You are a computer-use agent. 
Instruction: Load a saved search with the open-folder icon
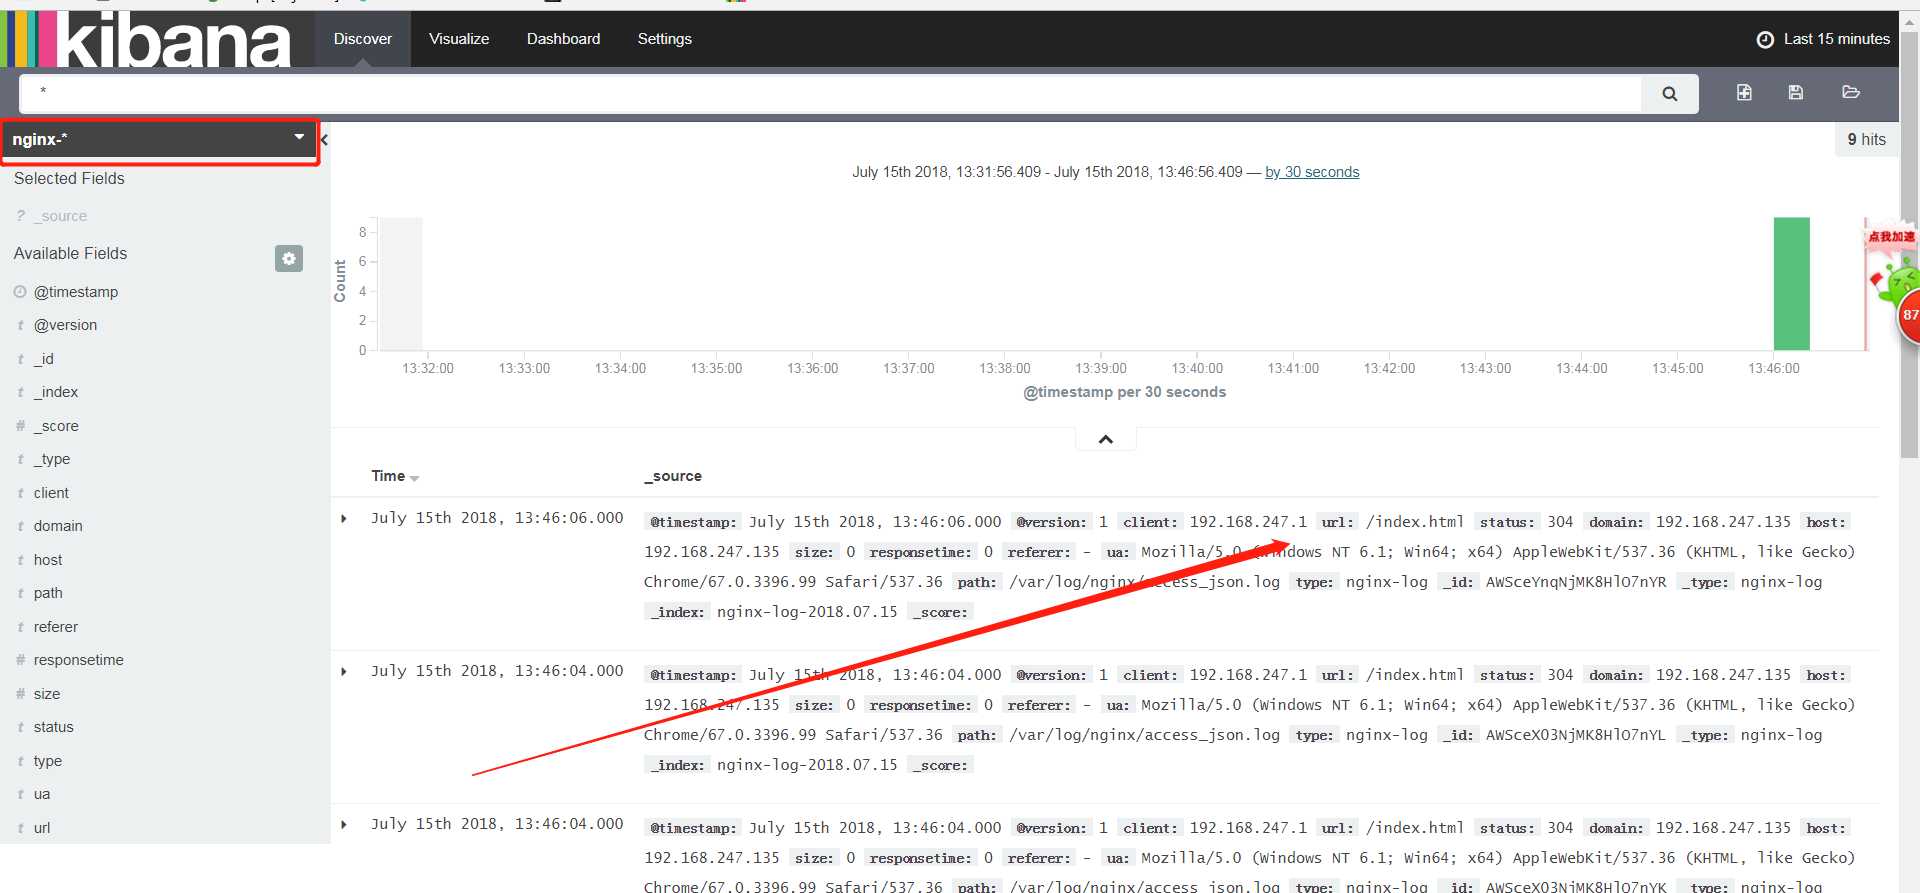[1851, 92]
